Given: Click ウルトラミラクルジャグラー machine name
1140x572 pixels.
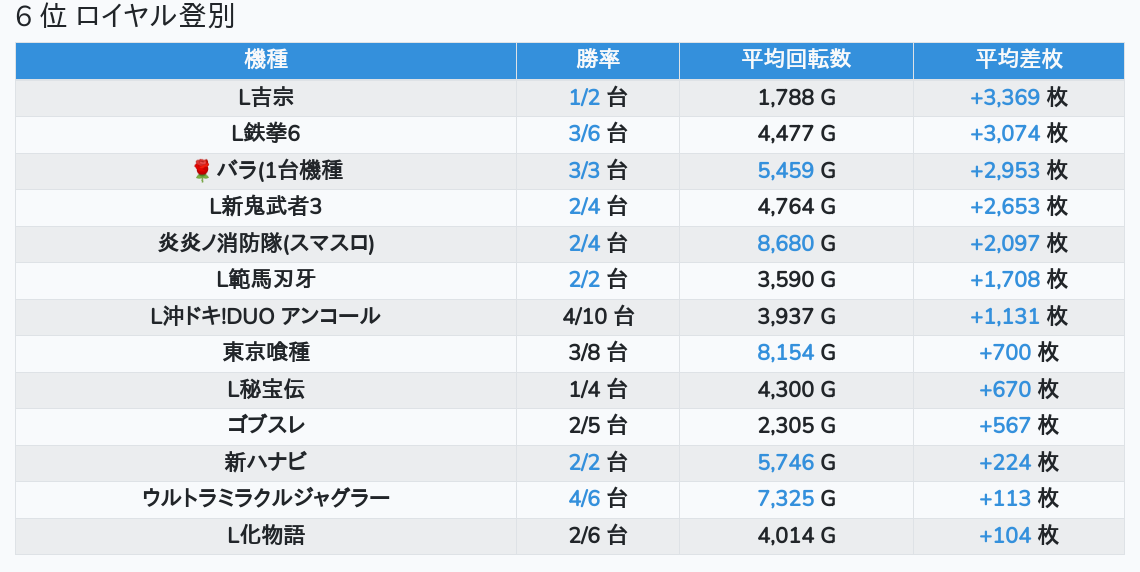Looking at the screenshot, I should (x=266, y=499).
